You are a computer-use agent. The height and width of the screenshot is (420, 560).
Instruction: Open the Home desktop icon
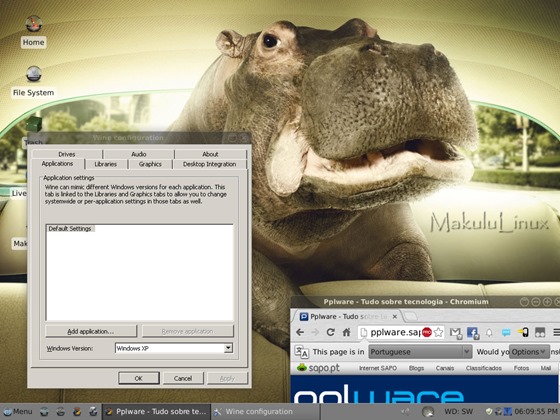[34, 31]
